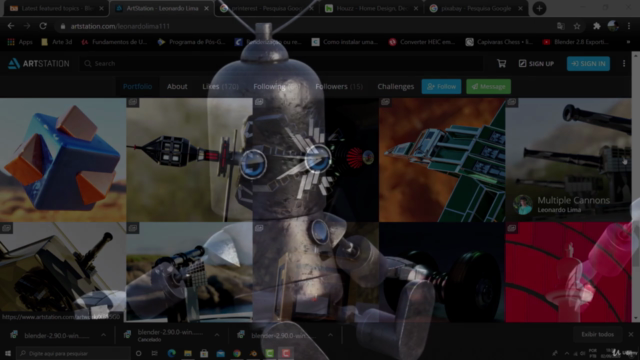Expand options for the cancelled blender download
The width and height of the screenshot is (640, 360).
(217, 335)
